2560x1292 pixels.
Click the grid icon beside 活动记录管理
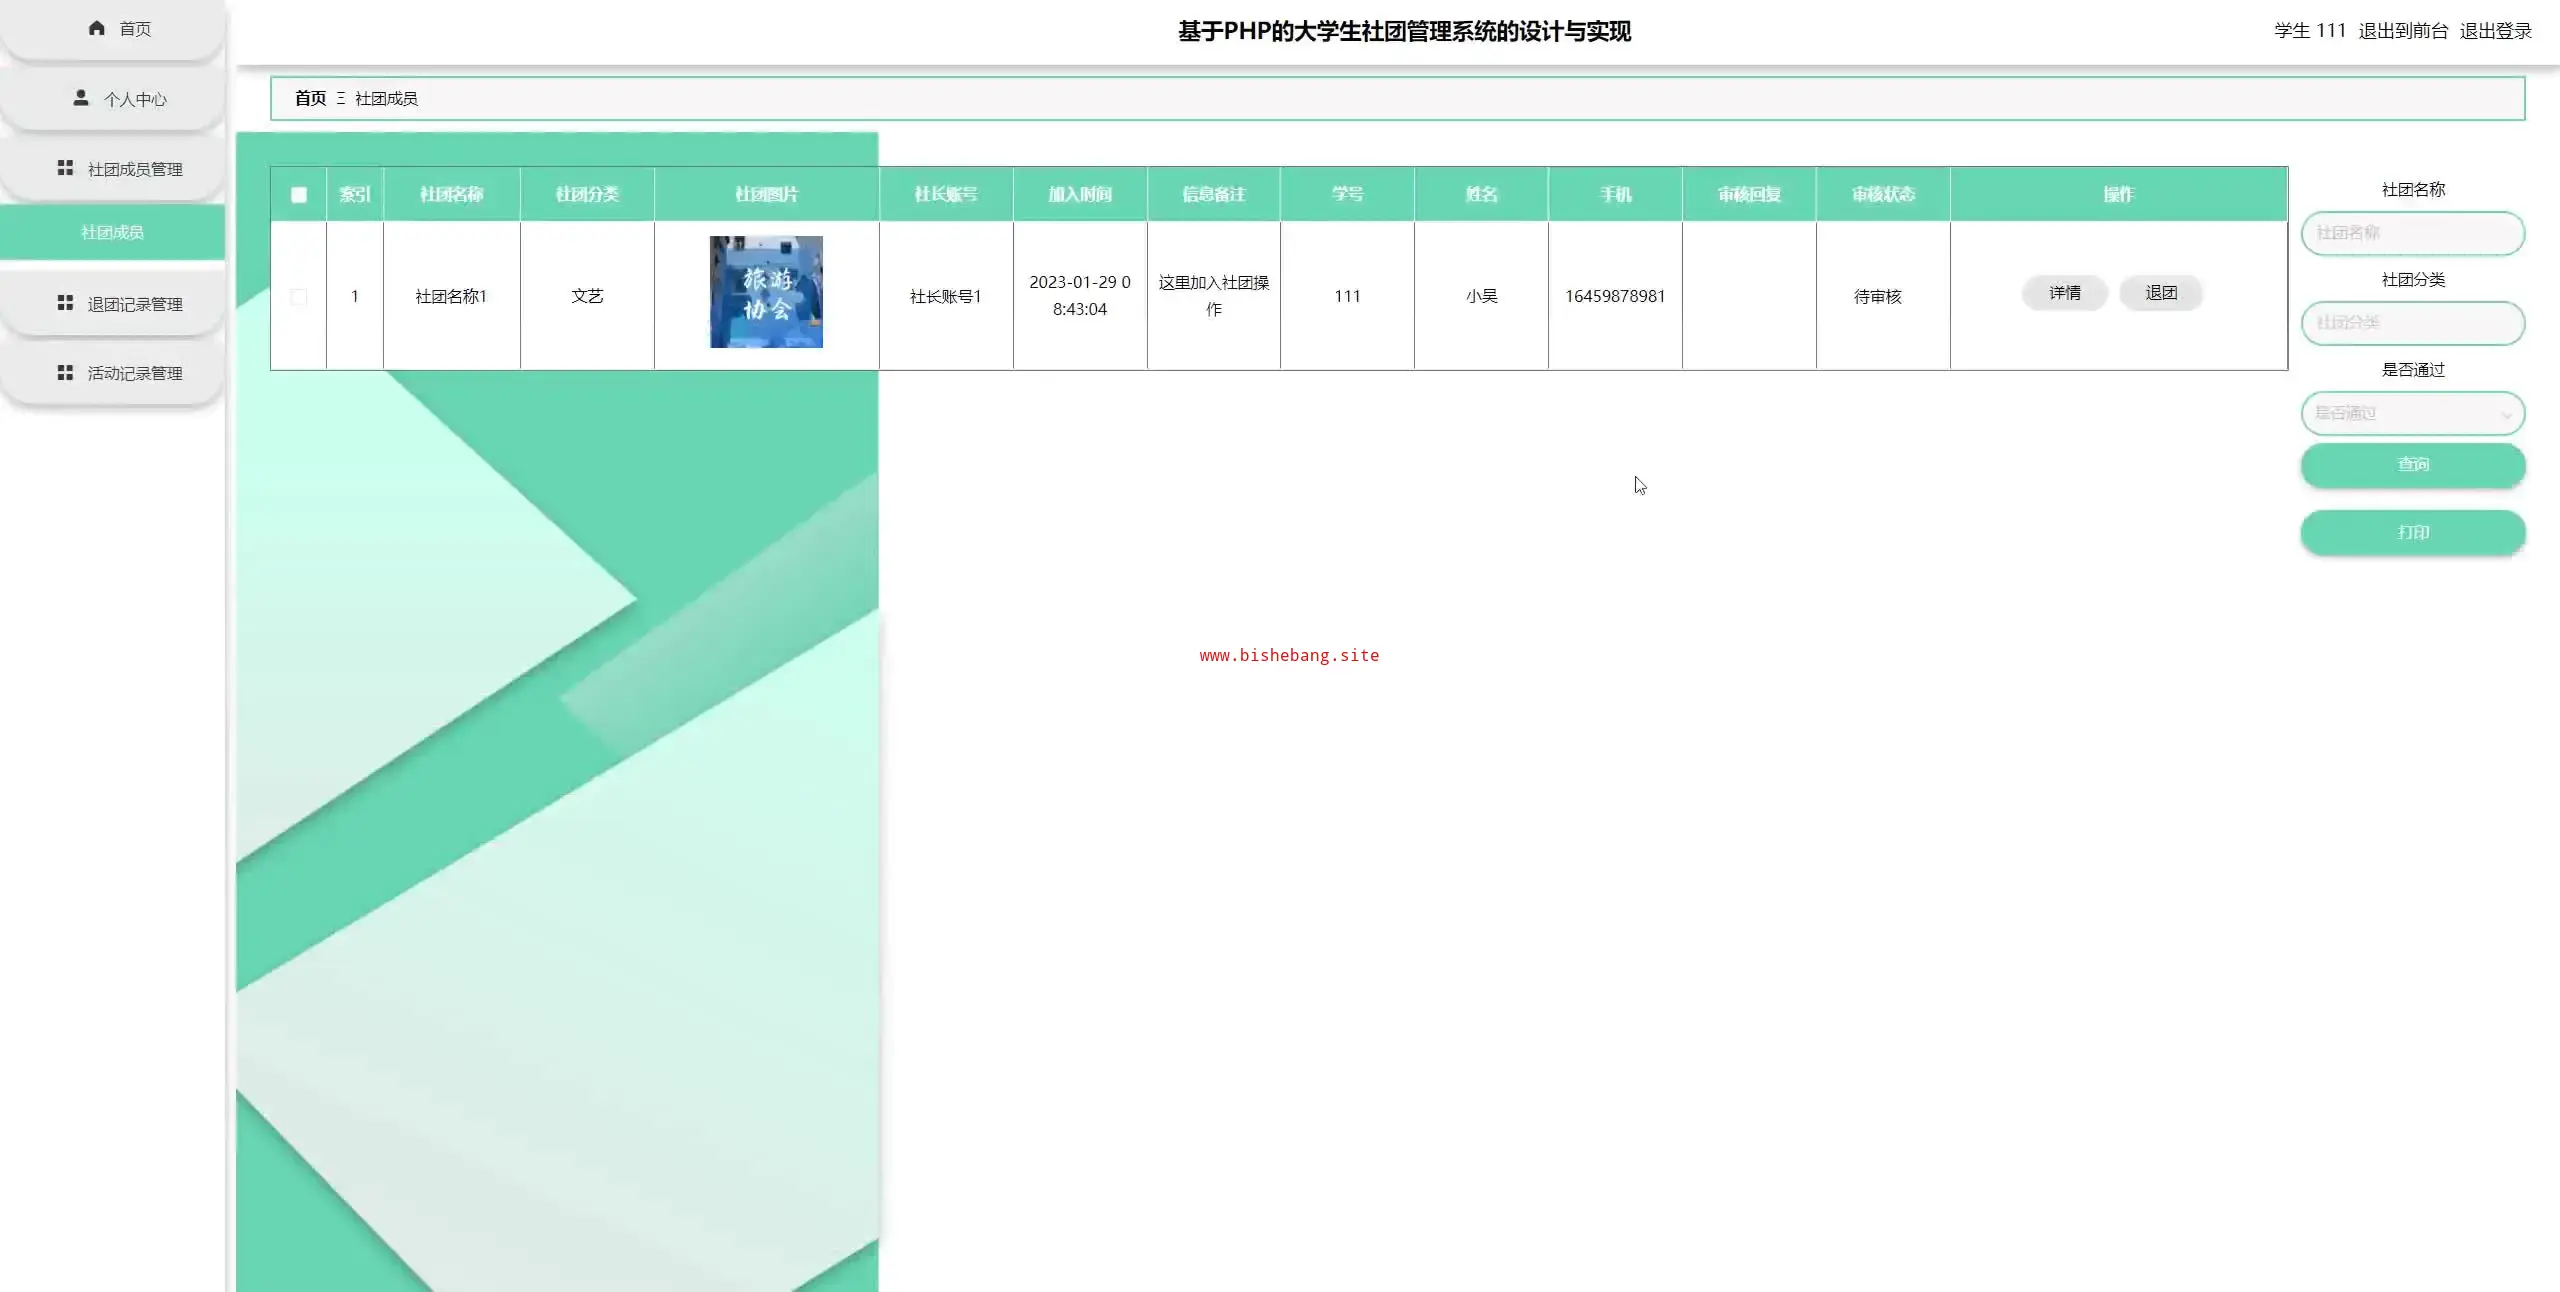[x=65, y=372]
